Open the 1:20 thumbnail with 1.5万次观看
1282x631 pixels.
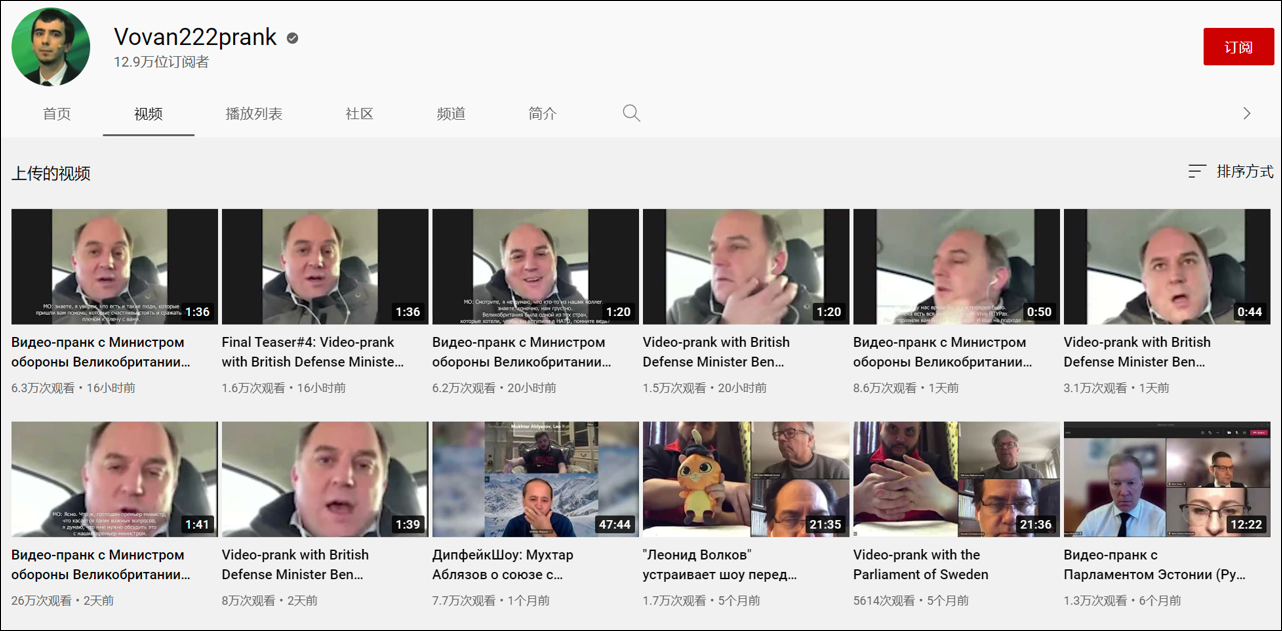click(x=746, y=267)
